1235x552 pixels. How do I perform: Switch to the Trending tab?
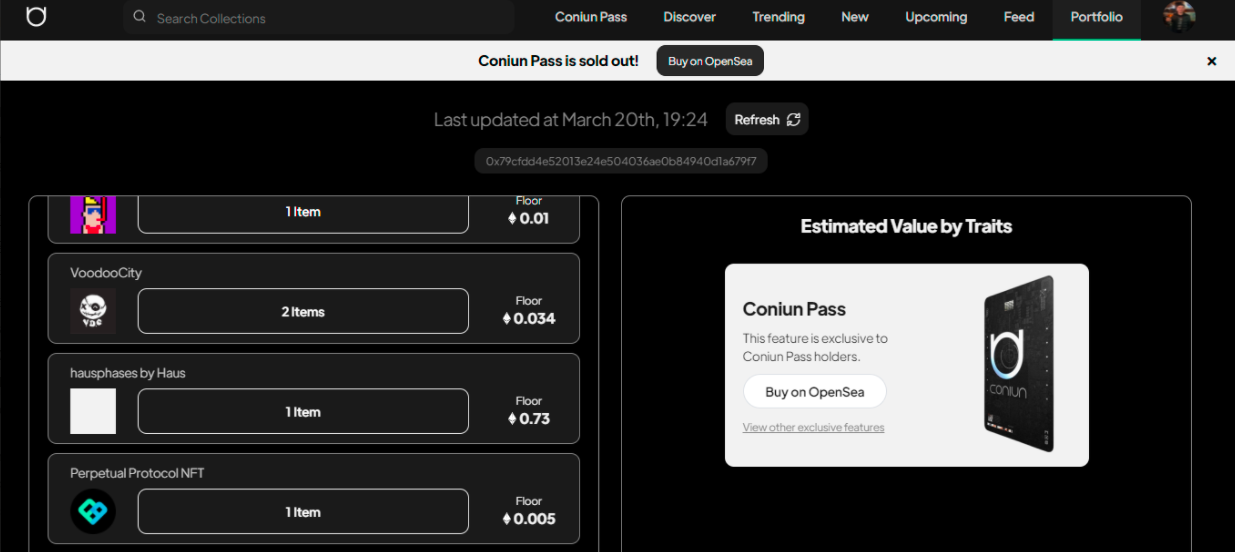pyautogui.click(x=778, y=17)
